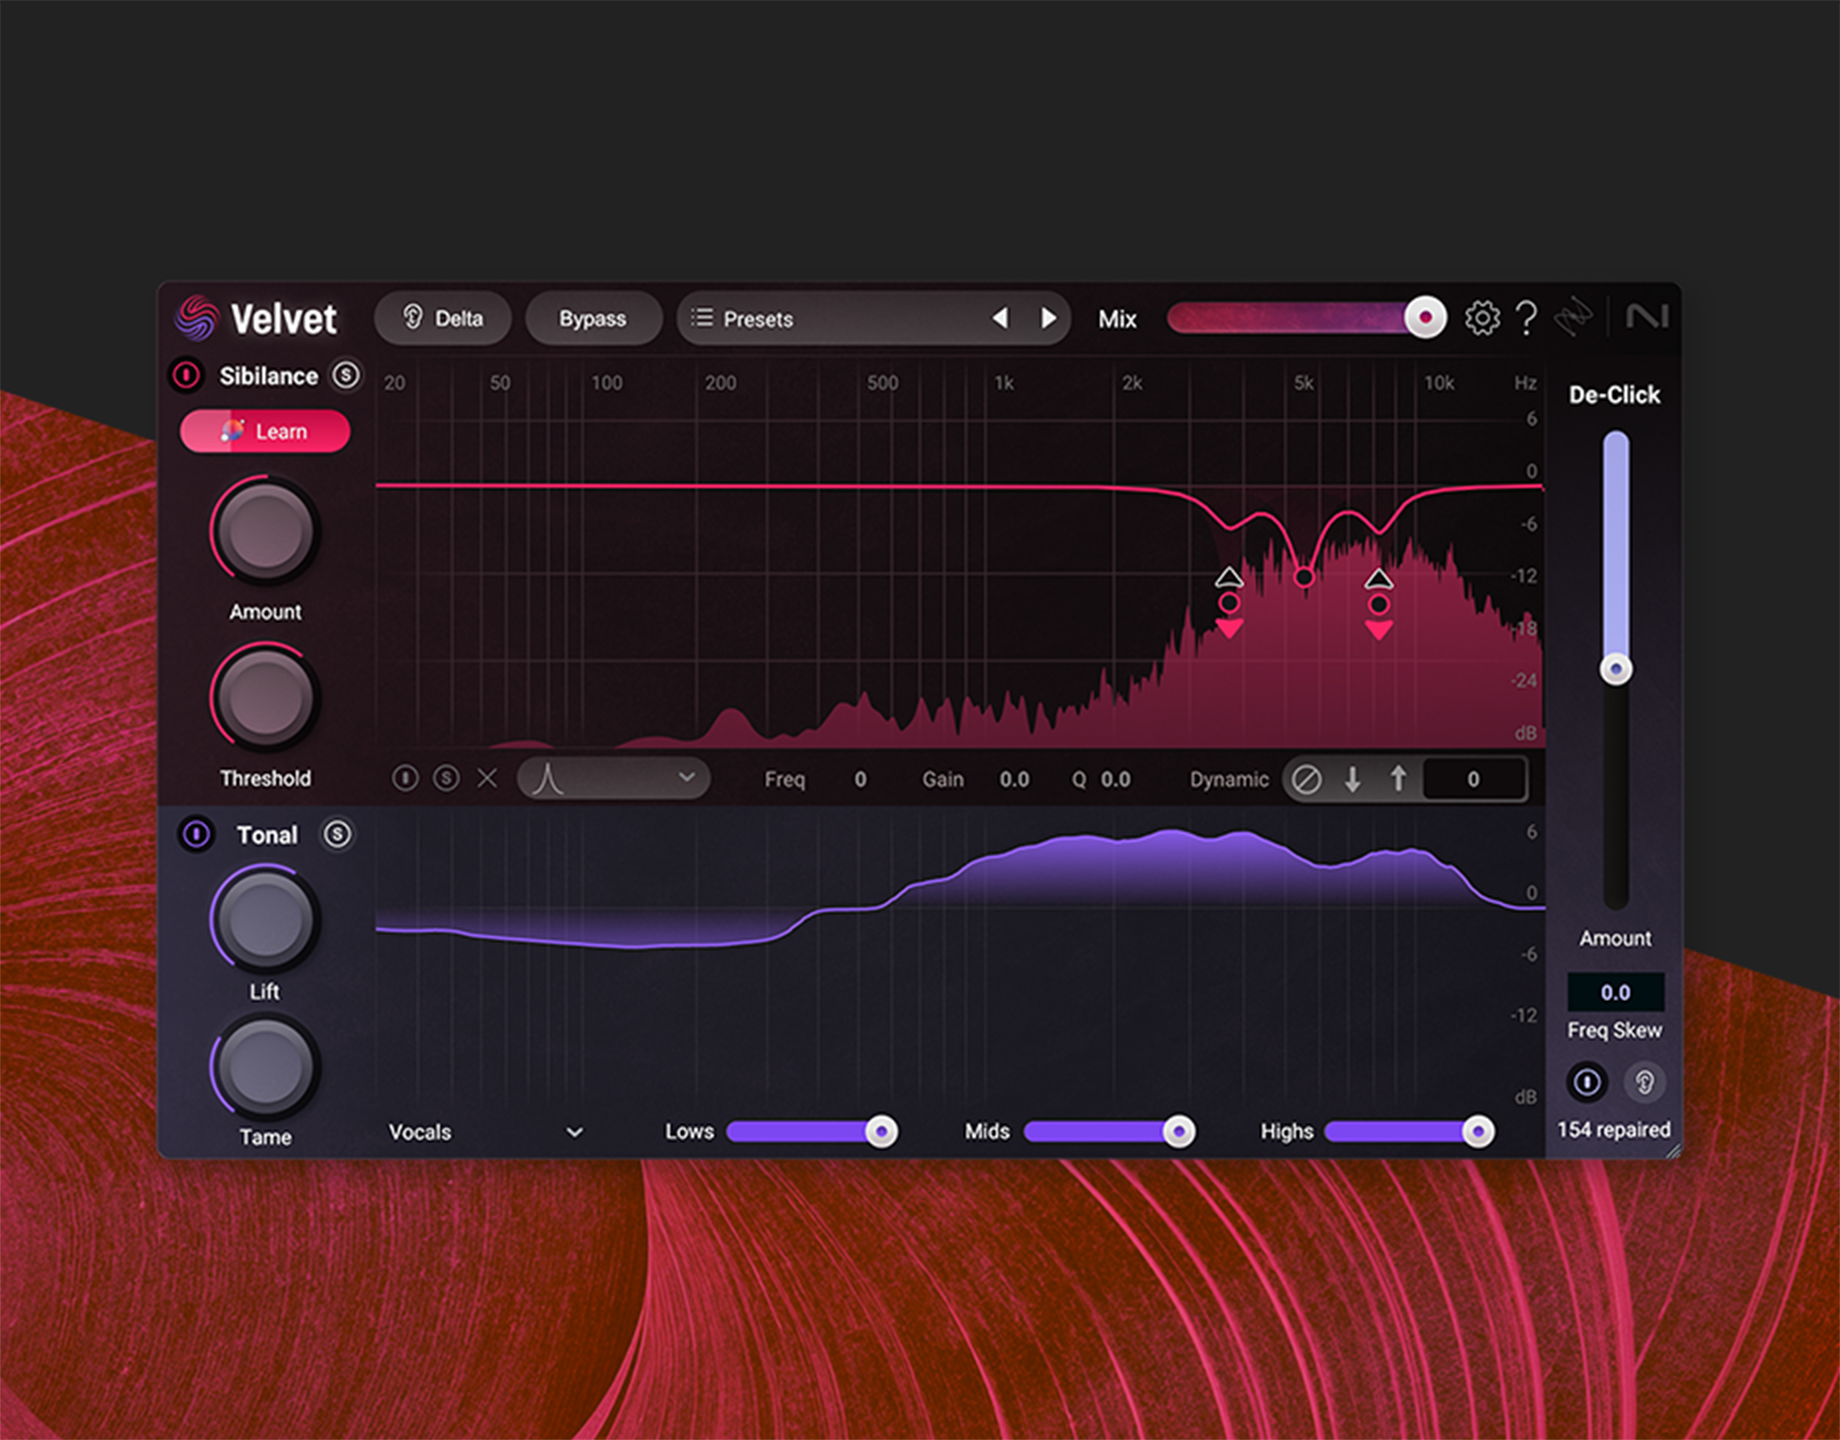Solo the Sibilance module

pos(346,375)
